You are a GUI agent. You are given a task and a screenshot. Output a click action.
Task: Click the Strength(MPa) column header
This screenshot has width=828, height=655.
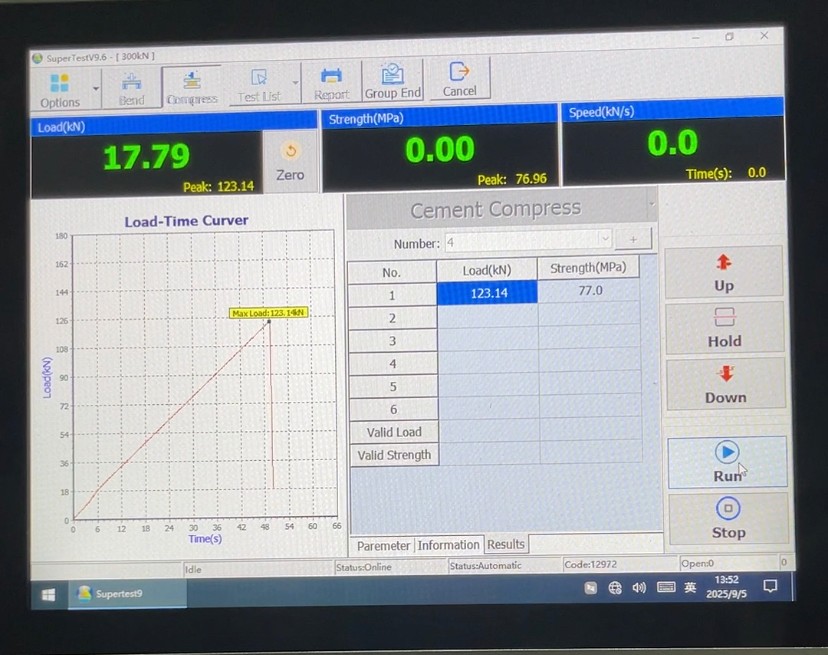click(x=588, y=268)
